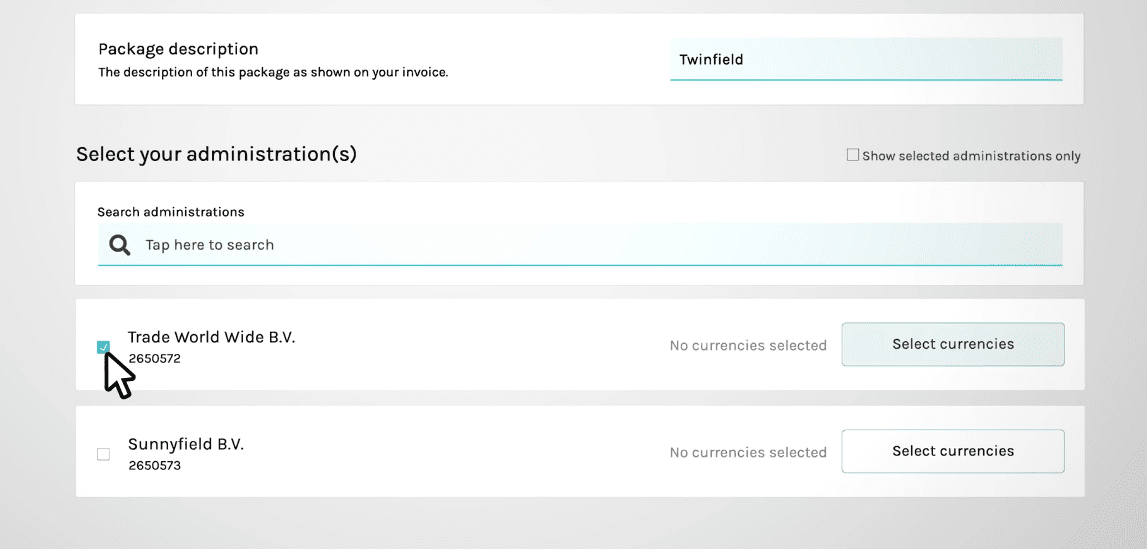Click the Show selected administrations only label
Screen dimensions: 1147x549
coord(971,156)
